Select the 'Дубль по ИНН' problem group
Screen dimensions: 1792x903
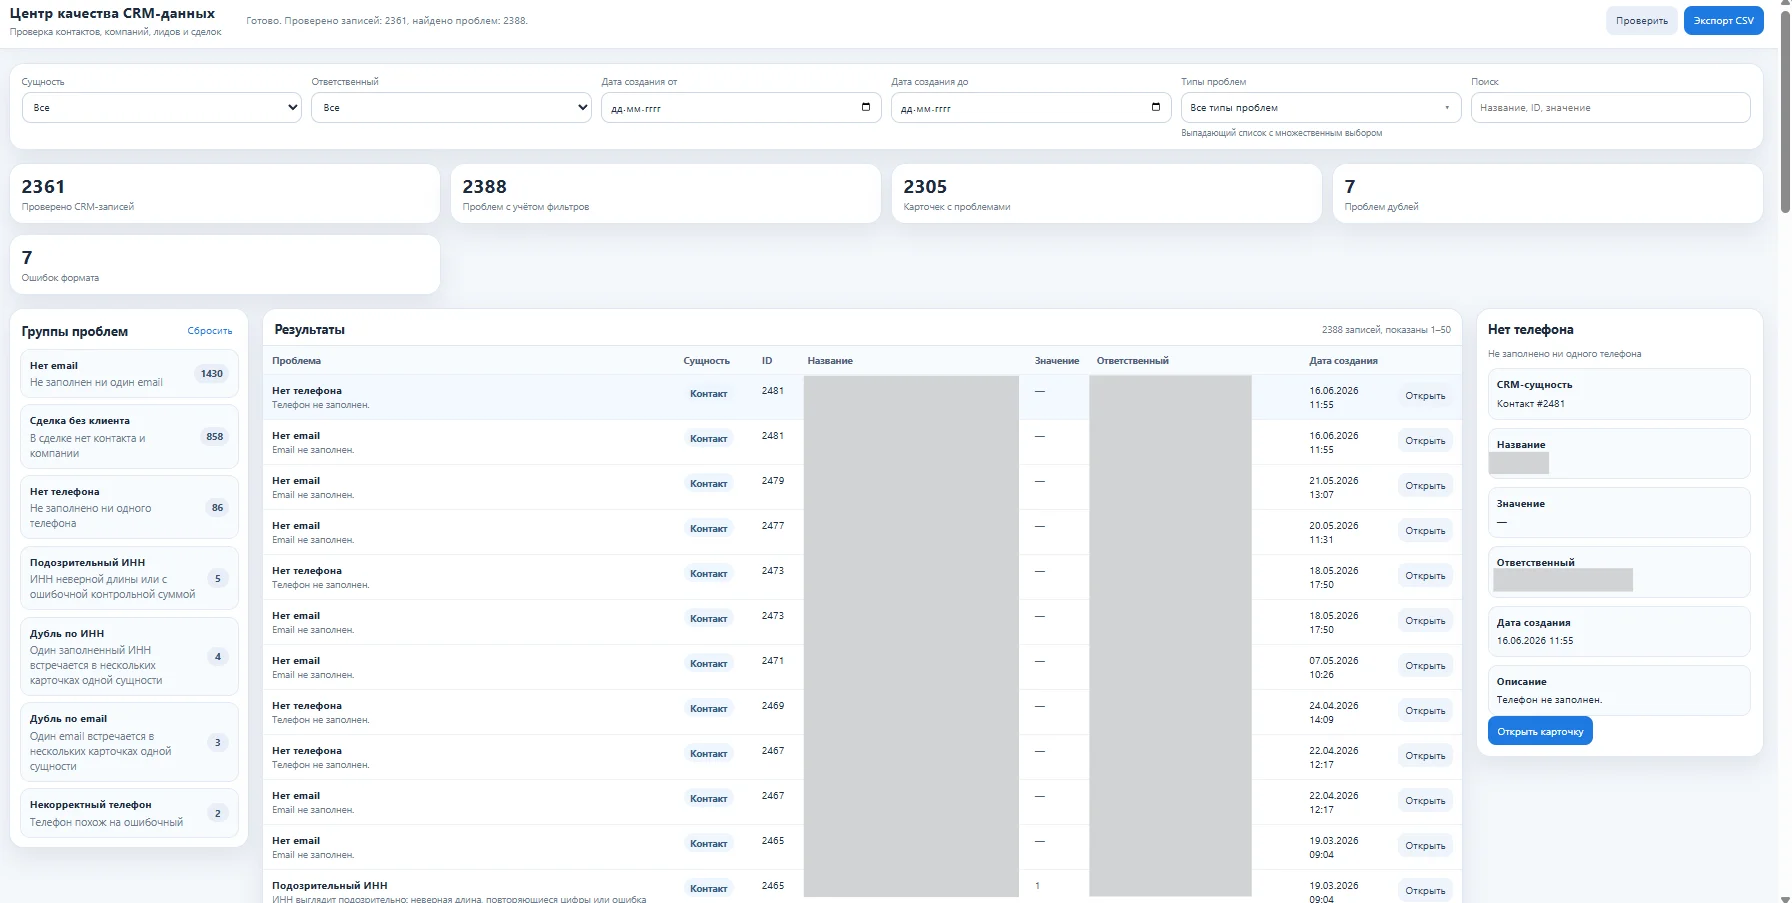[129, 656]
